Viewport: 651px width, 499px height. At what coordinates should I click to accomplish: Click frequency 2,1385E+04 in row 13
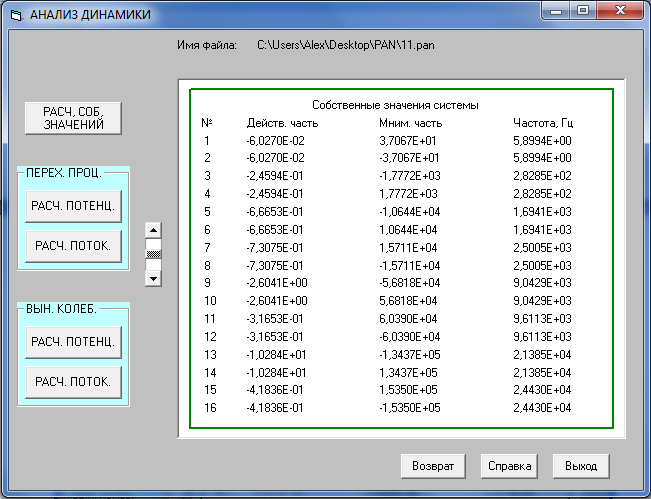tap(542, 355)
